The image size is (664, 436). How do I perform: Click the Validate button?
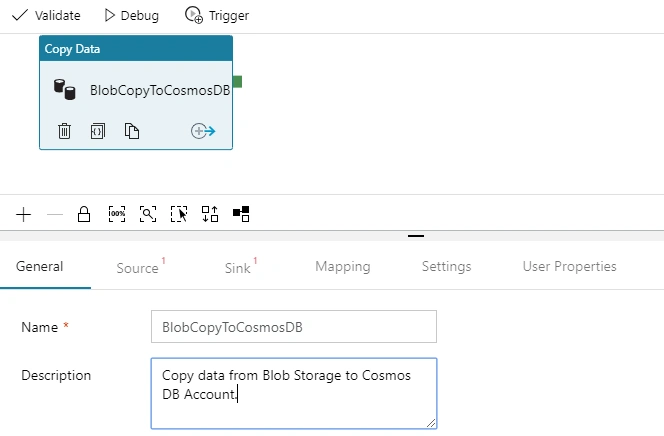(46, 16)
